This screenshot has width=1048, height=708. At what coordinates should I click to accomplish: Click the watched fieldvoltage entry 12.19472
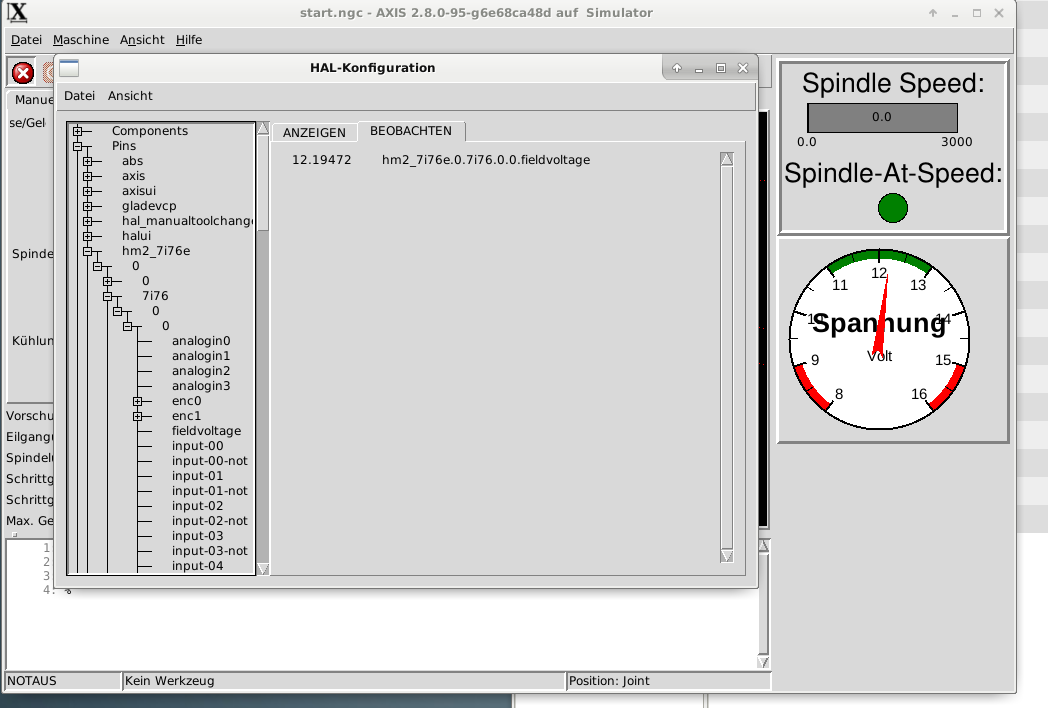click(x=321, y=160)
